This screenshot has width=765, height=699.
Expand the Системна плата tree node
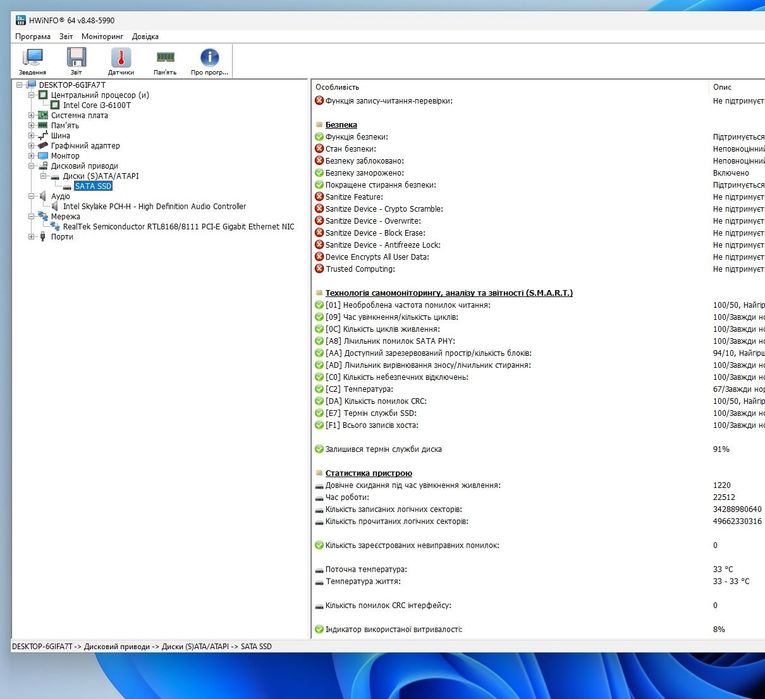[x=31, y=115]
